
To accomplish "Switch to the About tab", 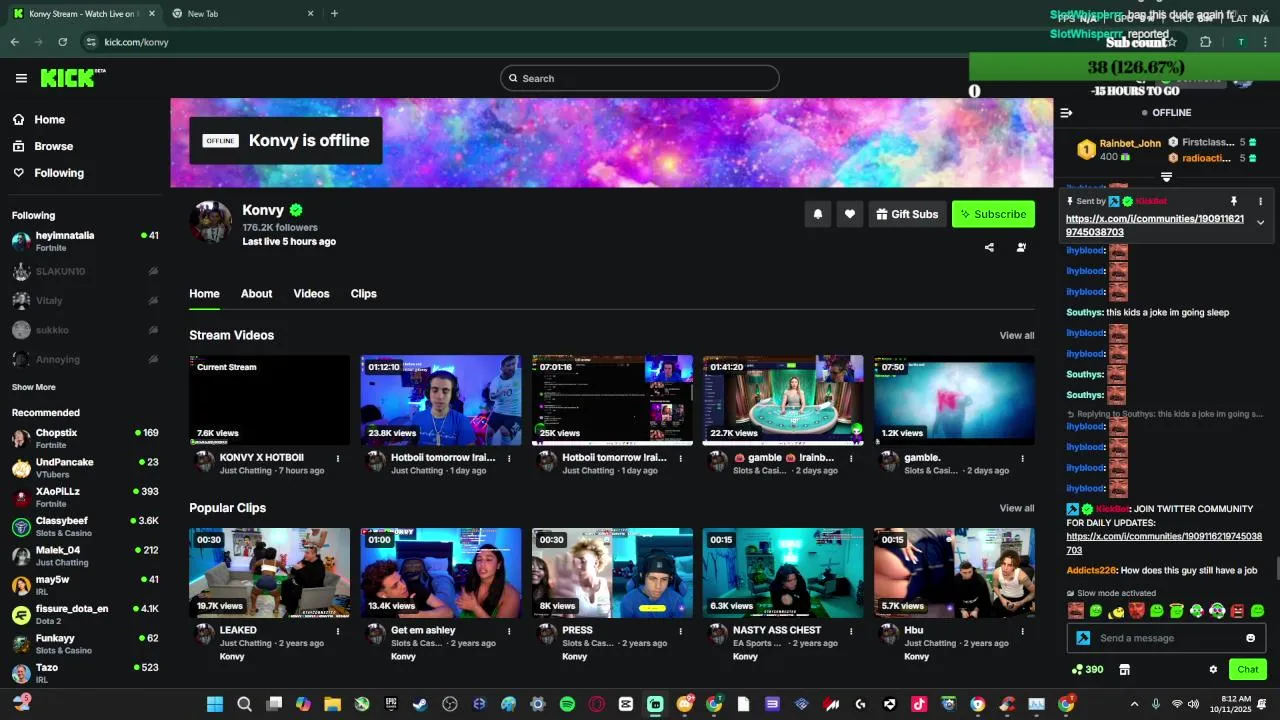I will tap(256, 293).
